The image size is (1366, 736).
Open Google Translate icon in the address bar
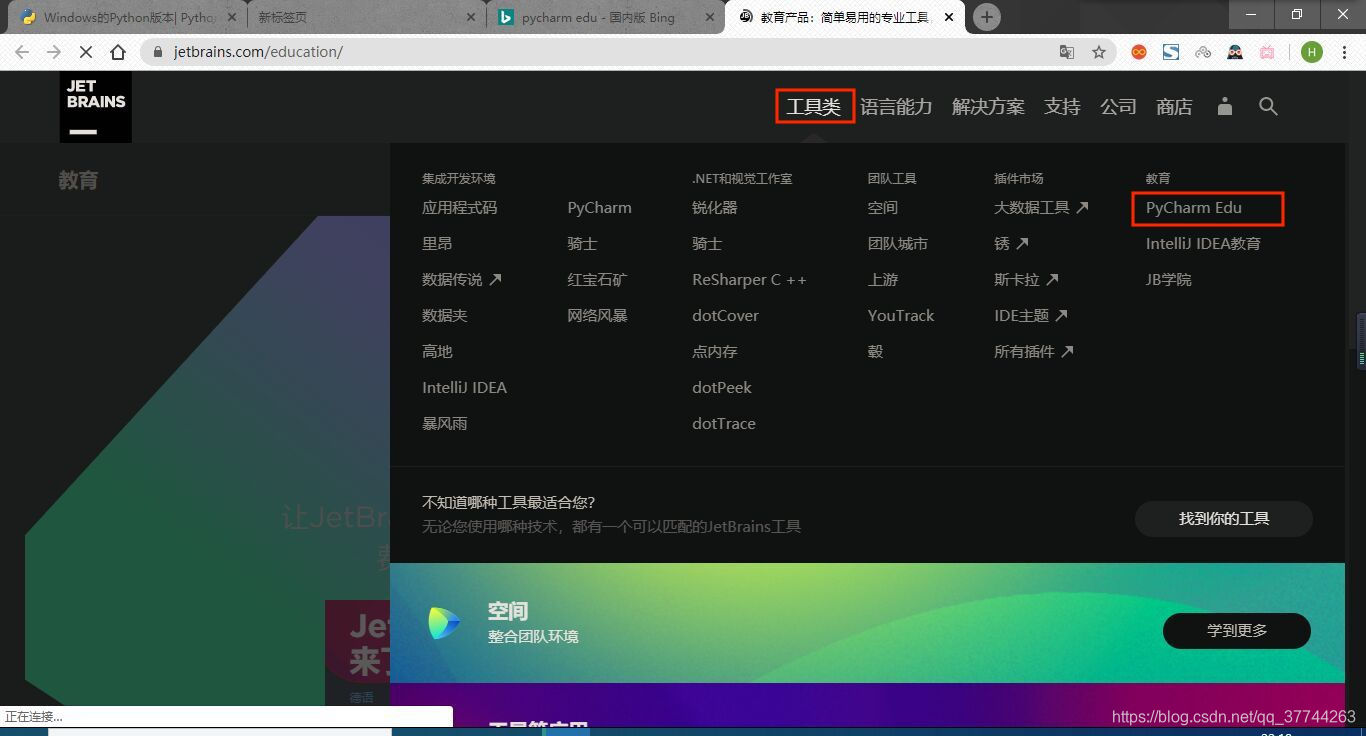[x=1066, y=51]
